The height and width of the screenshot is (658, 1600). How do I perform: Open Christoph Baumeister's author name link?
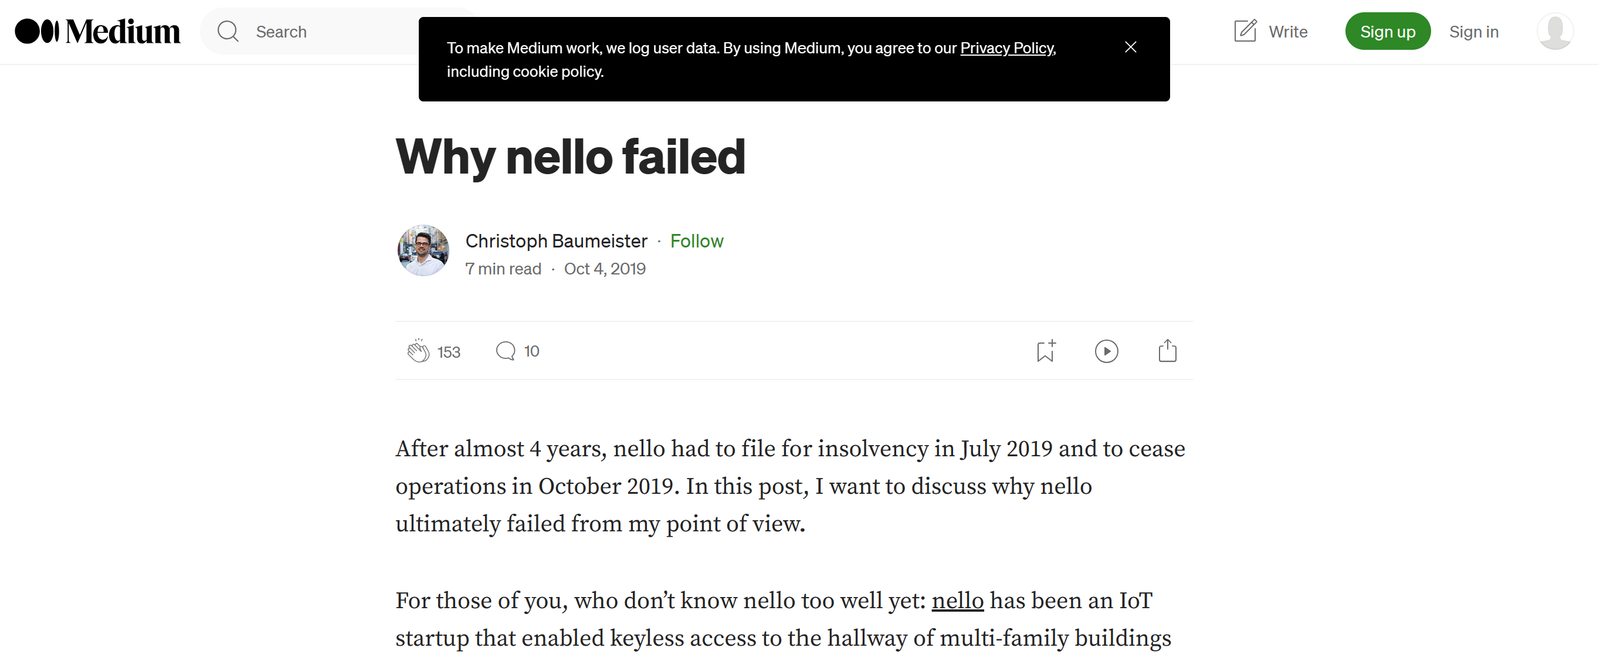pos(556,241)
